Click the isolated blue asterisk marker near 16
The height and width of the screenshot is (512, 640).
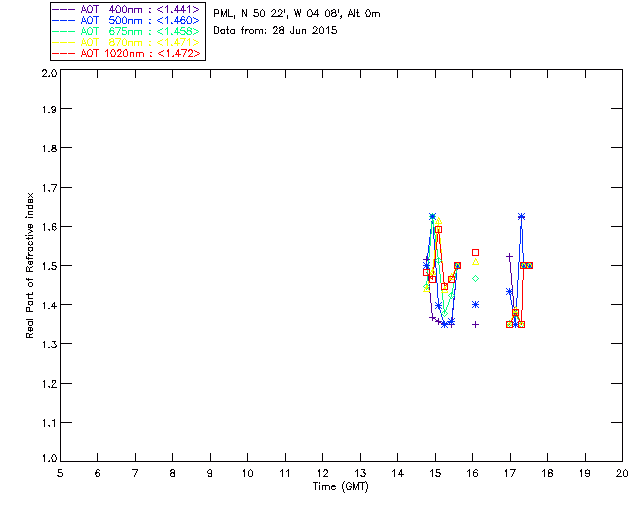coord(475,305)
